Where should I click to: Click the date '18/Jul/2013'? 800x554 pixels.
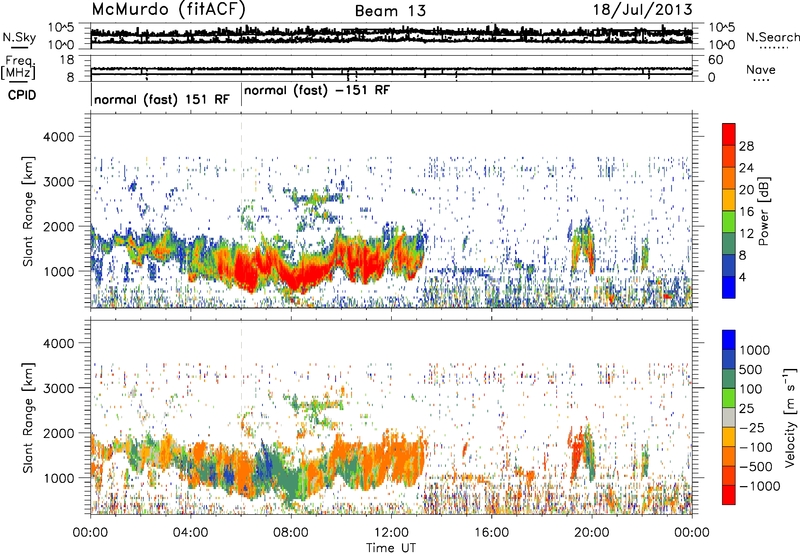tap(642, 10)
